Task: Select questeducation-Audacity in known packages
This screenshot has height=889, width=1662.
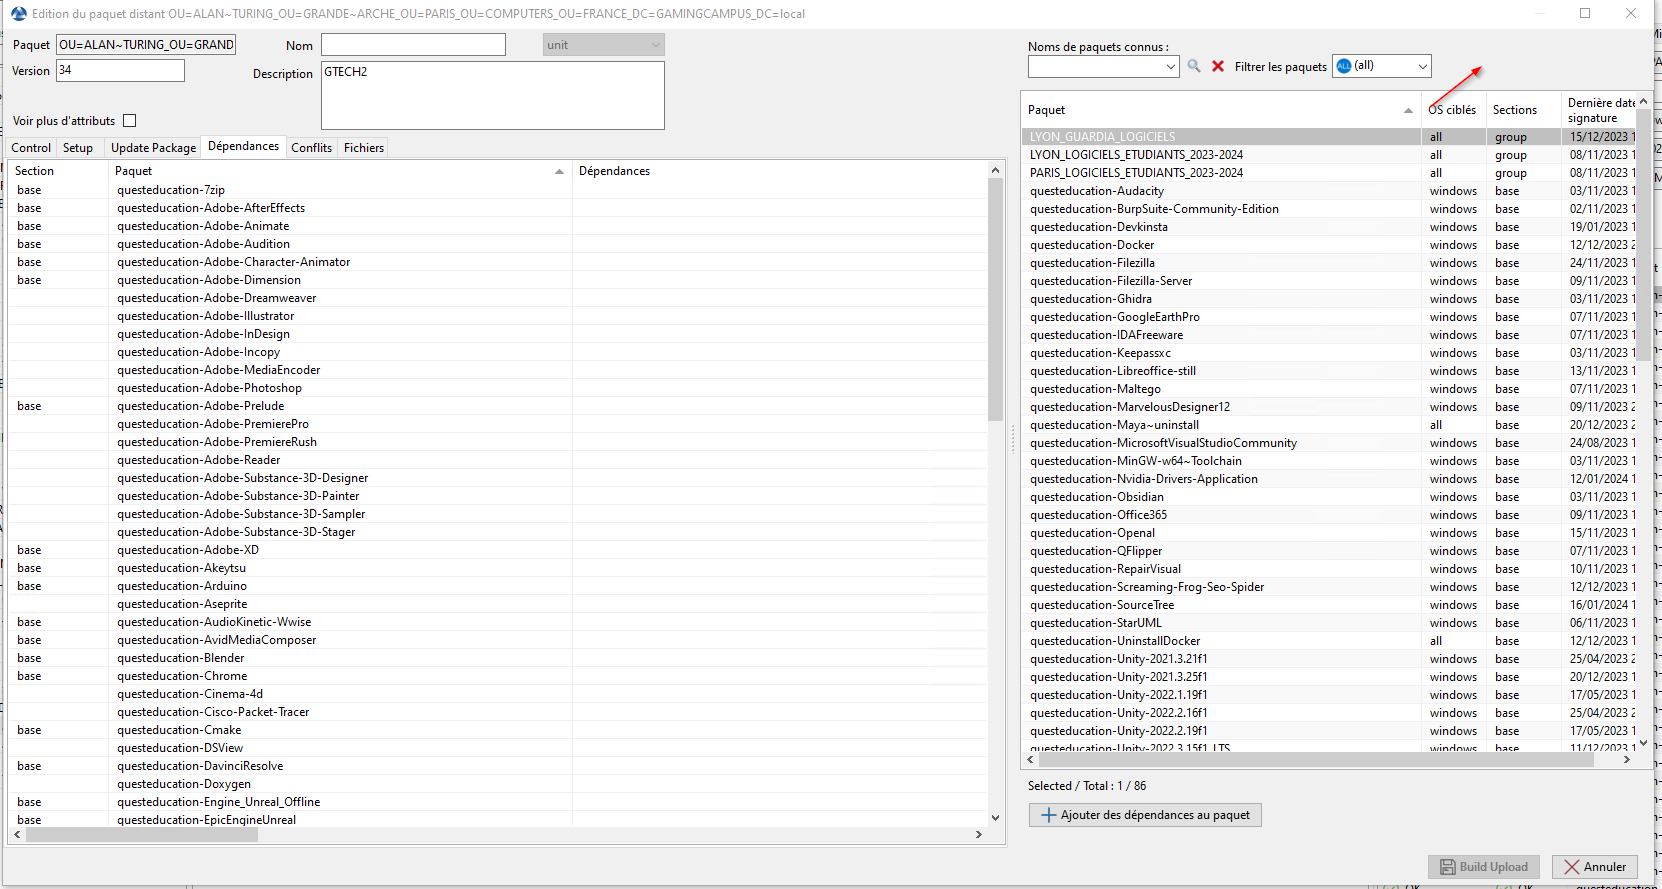Action: click(1329, 191)
